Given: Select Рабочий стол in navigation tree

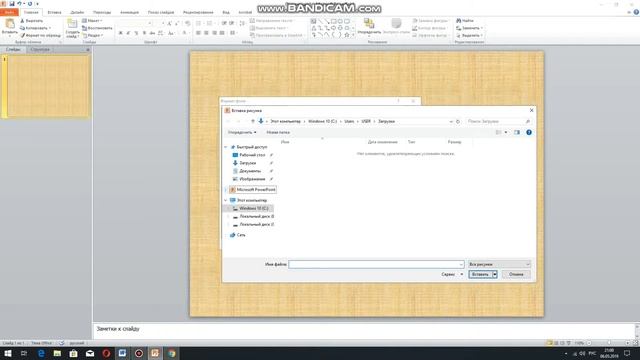Looking at the screenshot, I should point(252,155).
